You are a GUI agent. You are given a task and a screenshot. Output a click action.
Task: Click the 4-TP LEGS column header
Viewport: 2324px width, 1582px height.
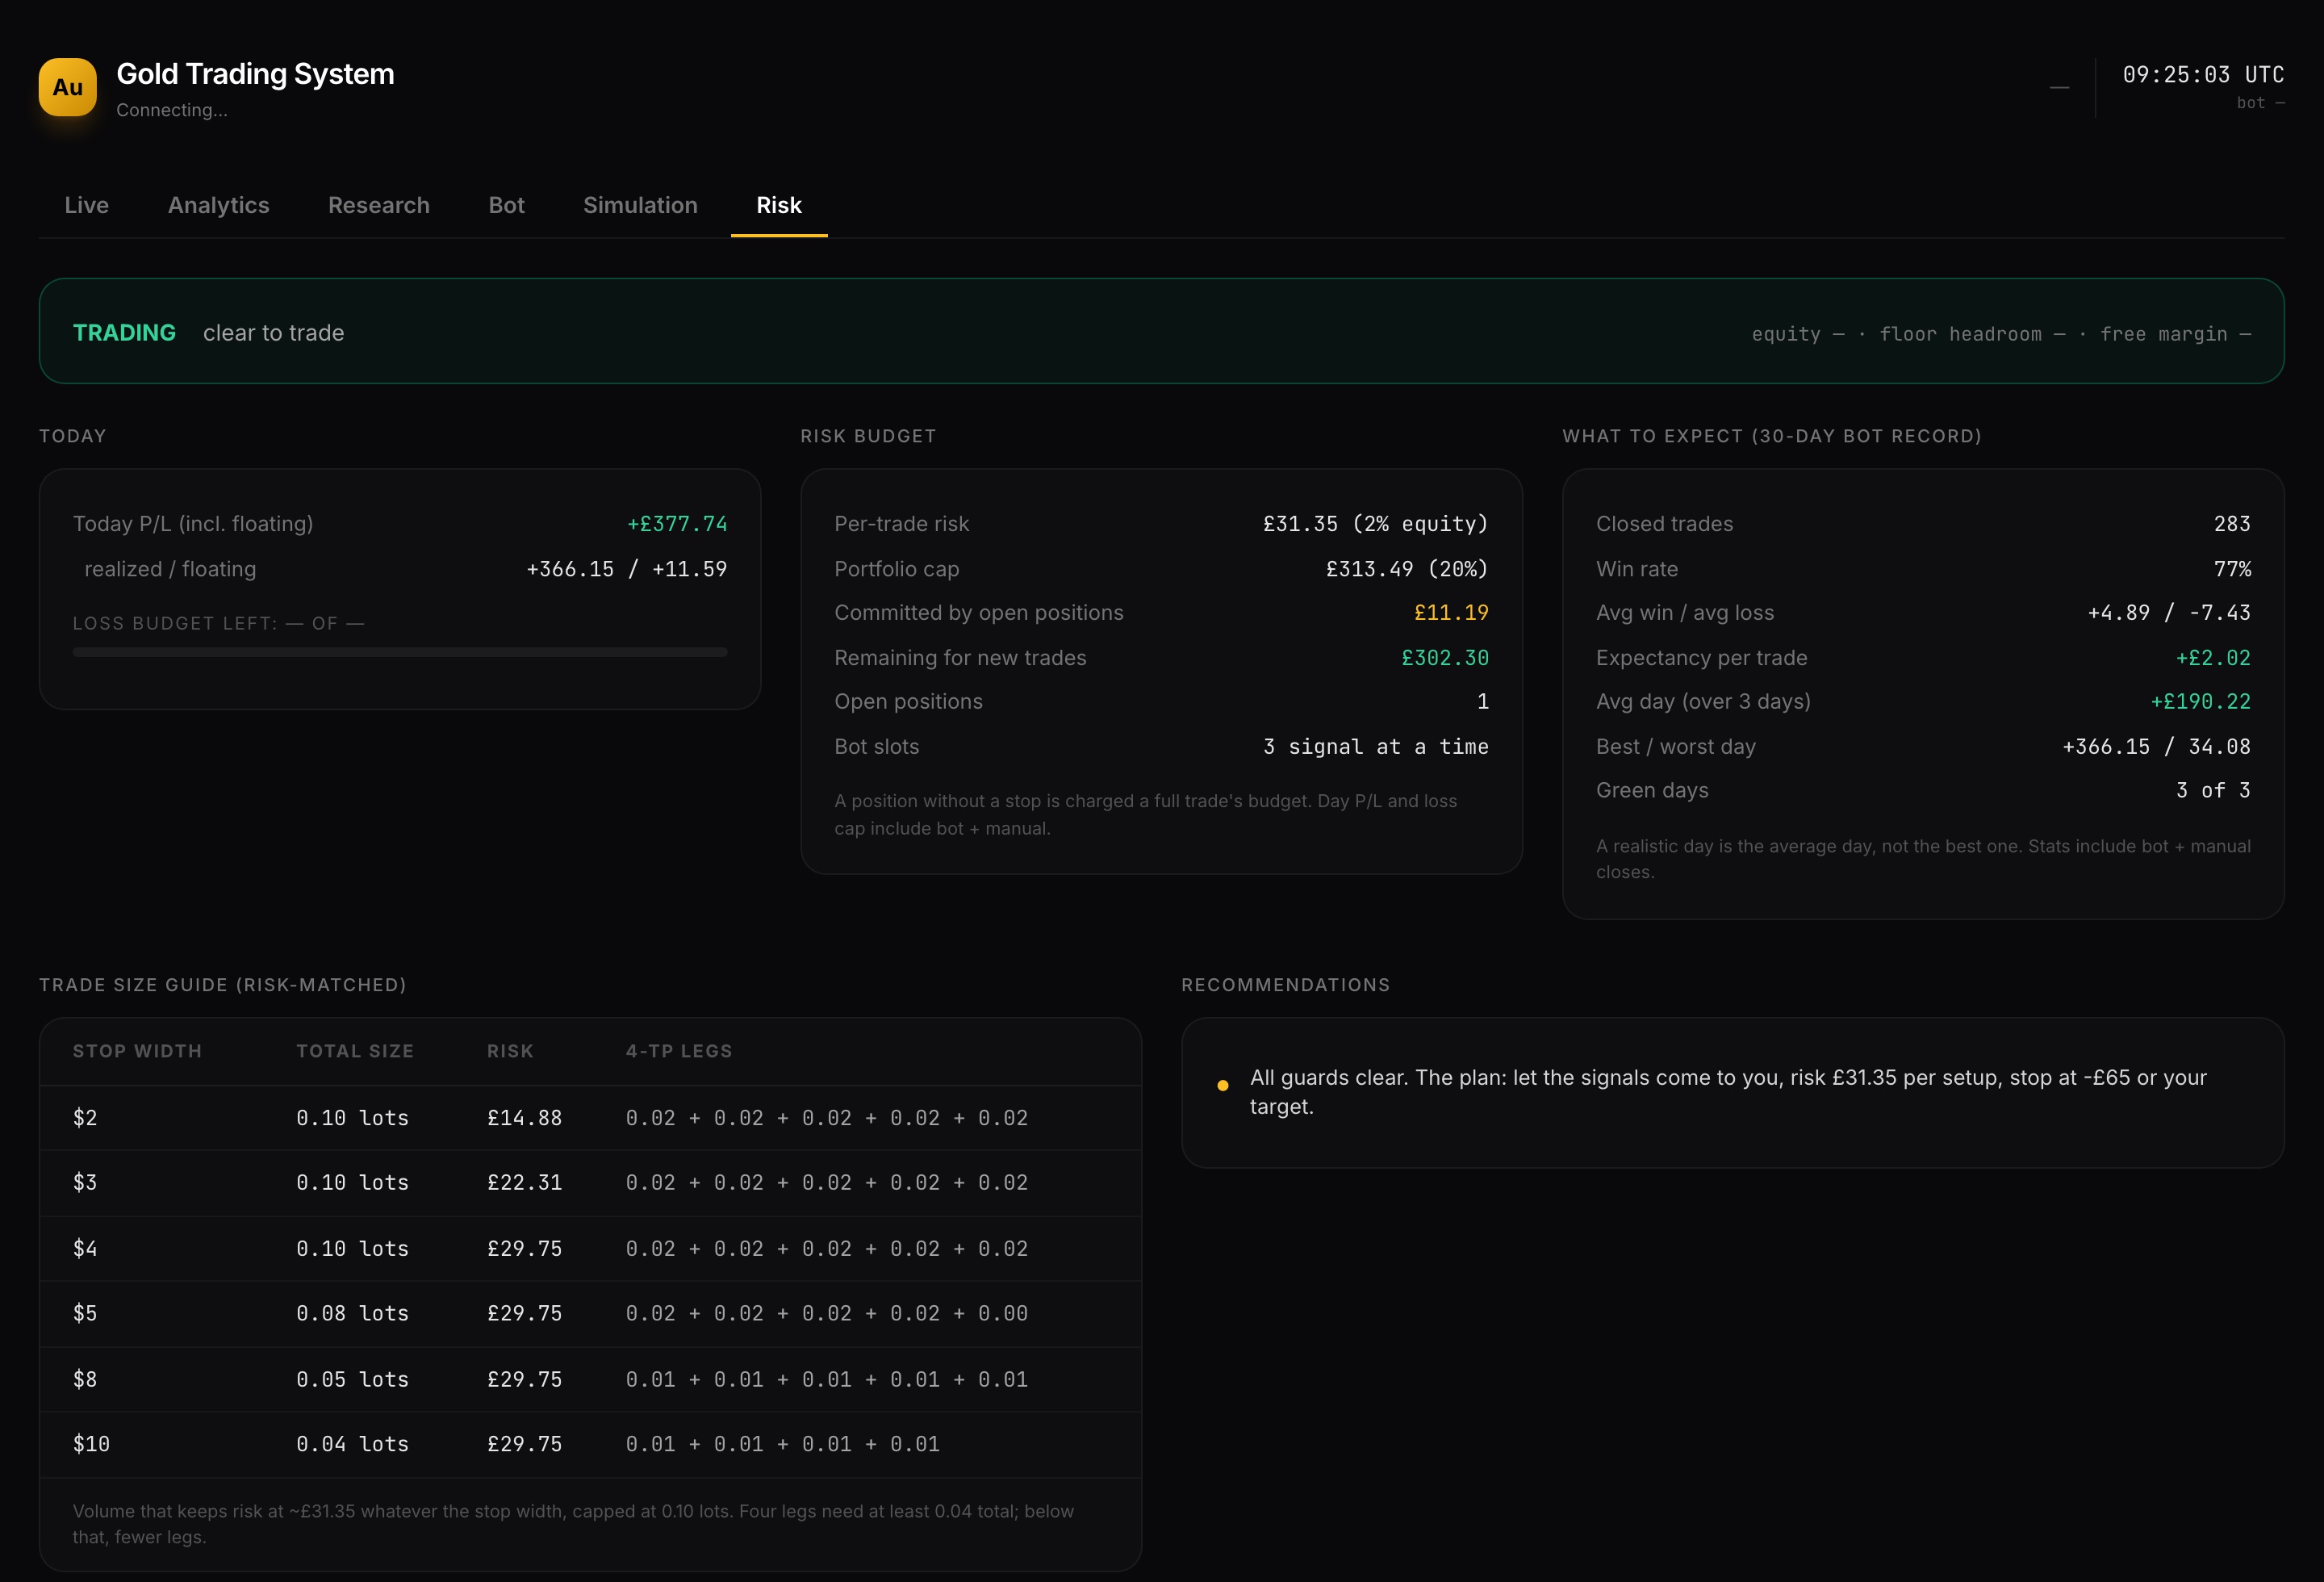[x=679, y=1051]
